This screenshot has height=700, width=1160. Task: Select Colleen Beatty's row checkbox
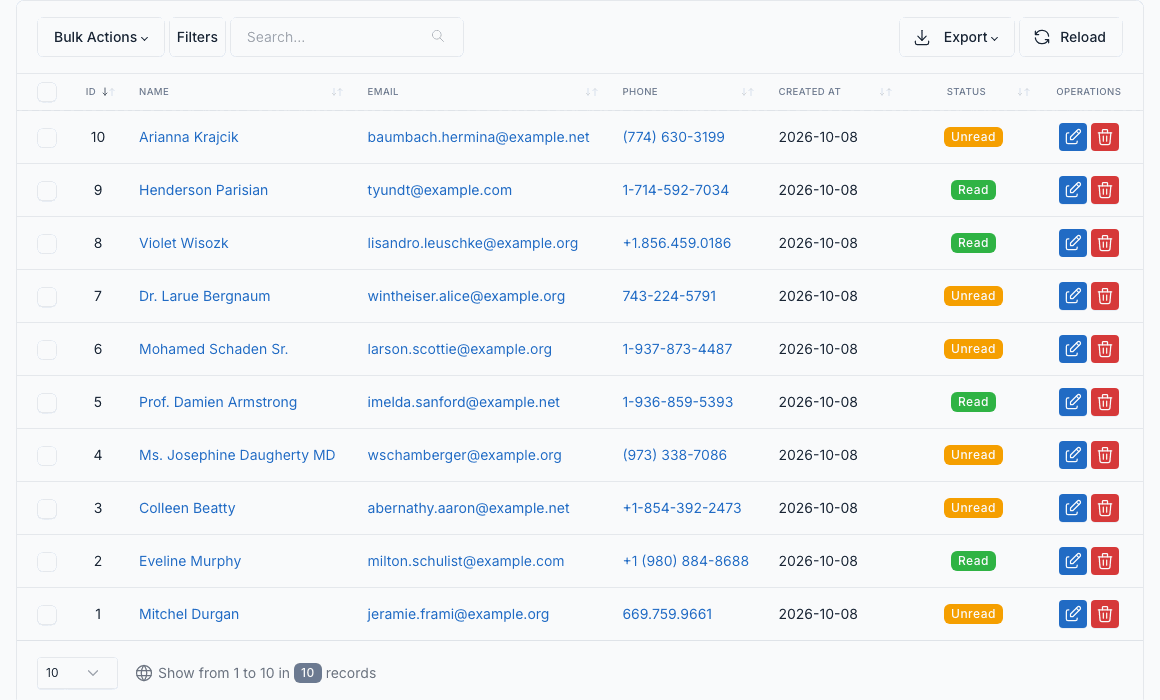coord(47,508)
